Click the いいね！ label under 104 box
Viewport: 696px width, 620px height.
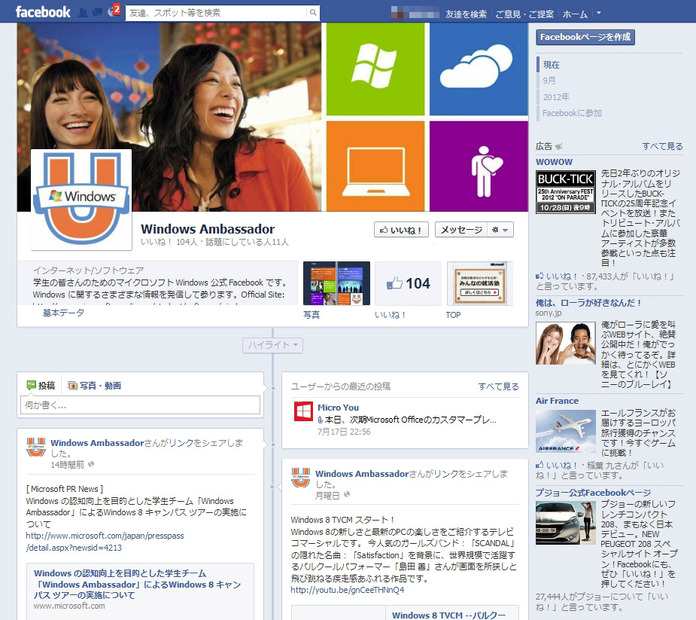390,315
